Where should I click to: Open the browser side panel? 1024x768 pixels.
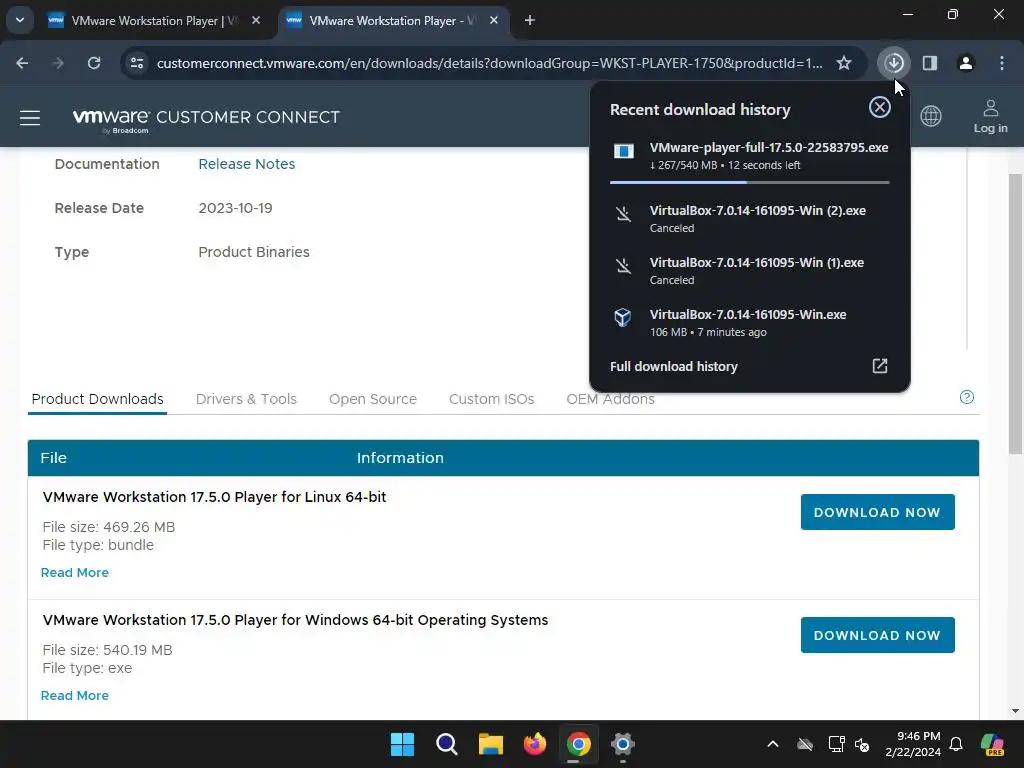[x=930, y=63]
